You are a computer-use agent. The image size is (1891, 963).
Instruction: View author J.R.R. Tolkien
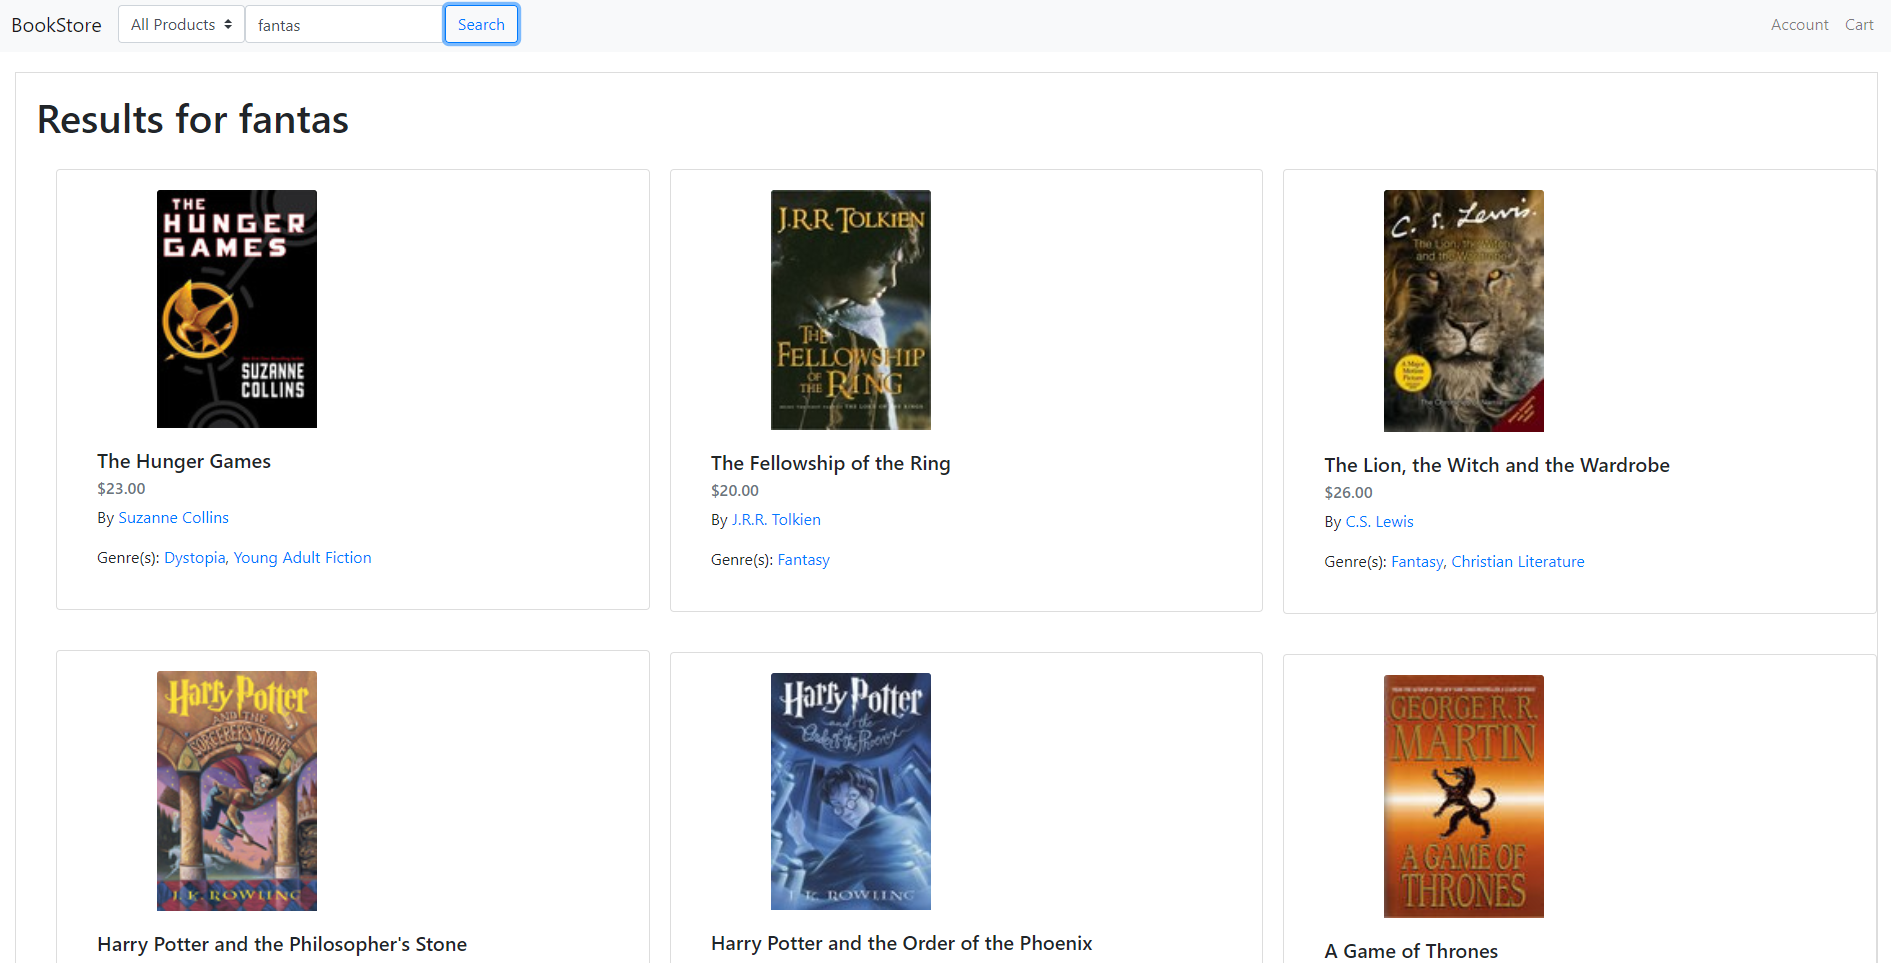[x=776, y=520]
